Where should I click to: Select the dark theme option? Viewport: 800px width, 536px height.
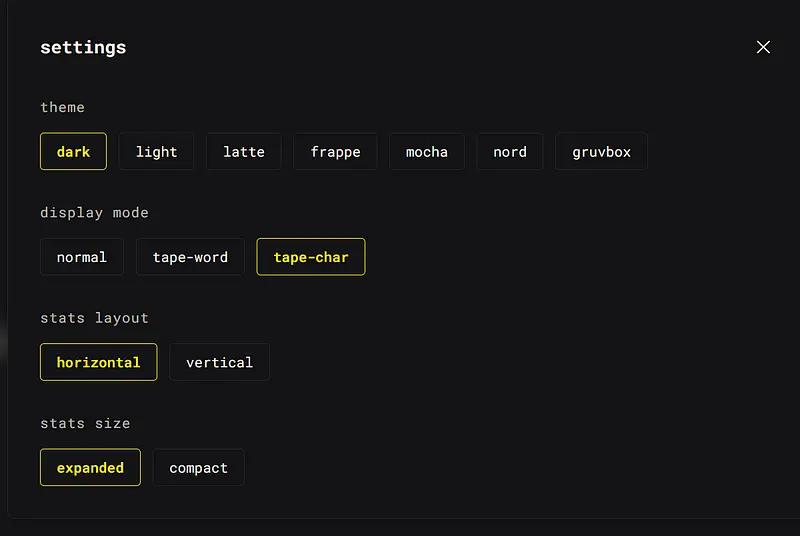pos(73,152)
